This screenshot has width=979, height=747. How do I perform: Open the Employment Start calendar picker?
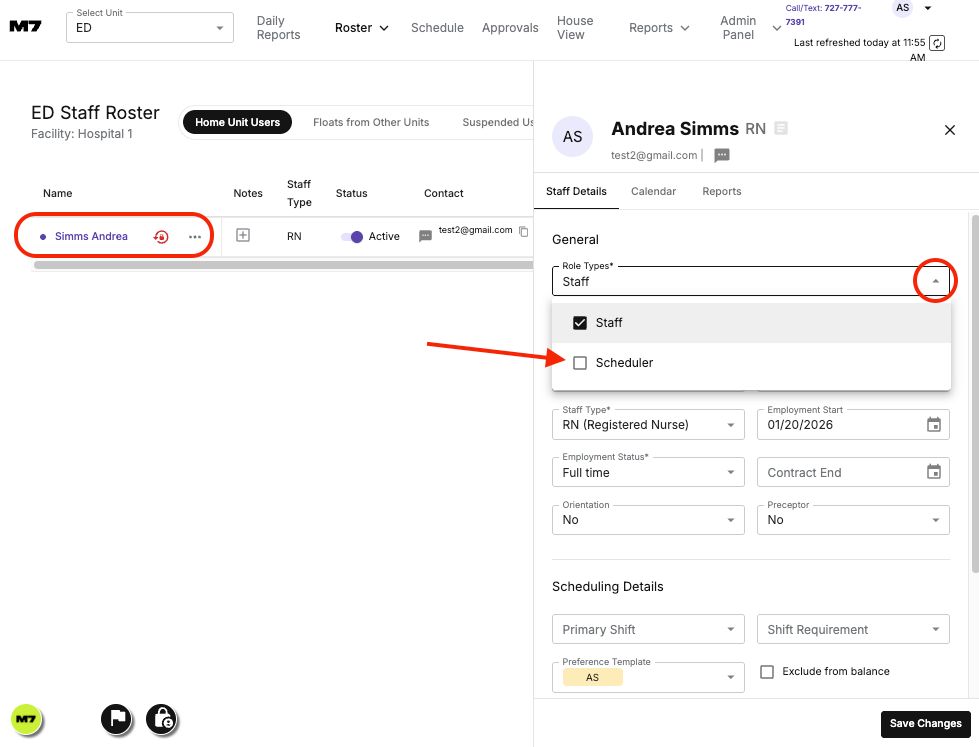click(933, 425)
